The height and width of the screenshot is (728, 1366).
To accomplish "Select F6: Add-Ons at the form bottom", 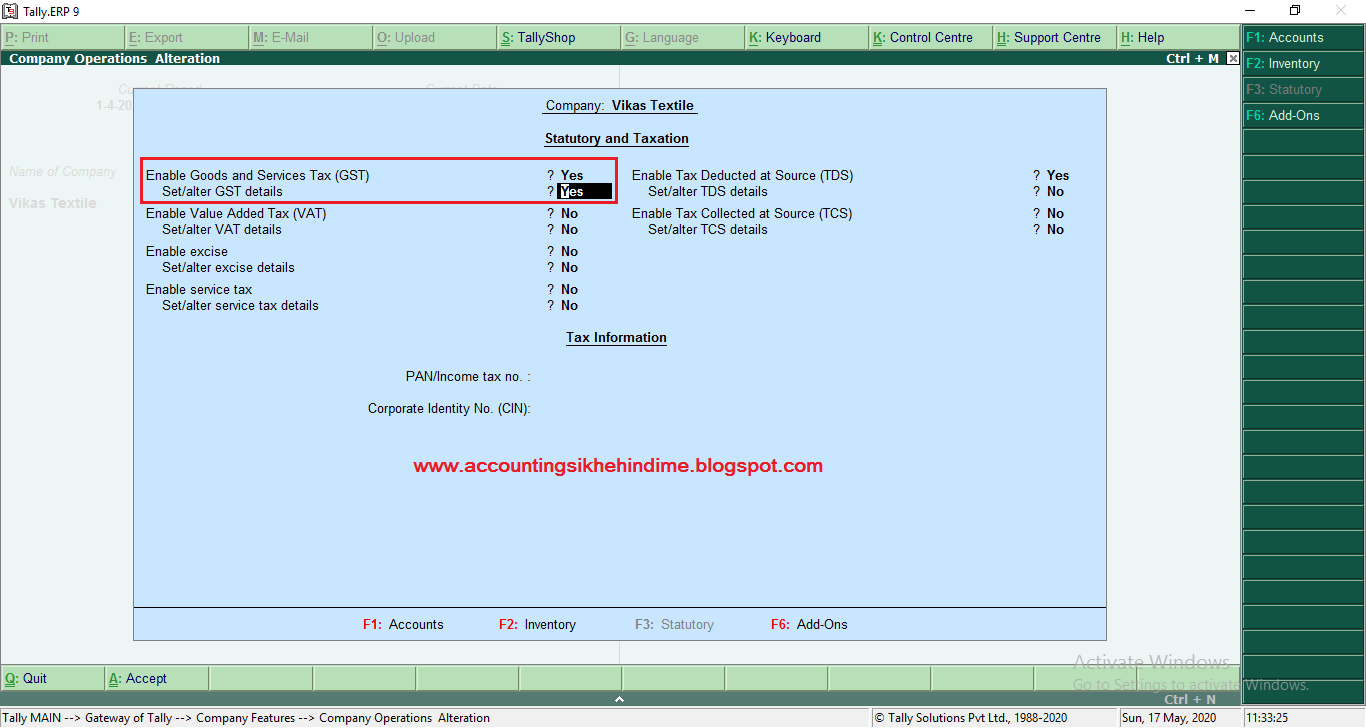I will coord(809,624).
